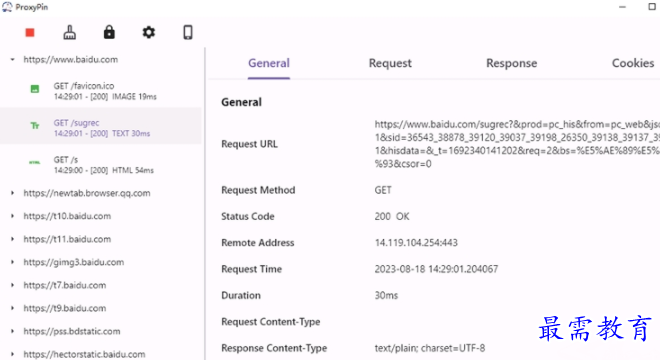660x360 pixels.
Task: Stop capturing with the red stop button
Action: [x=30, y=32]
